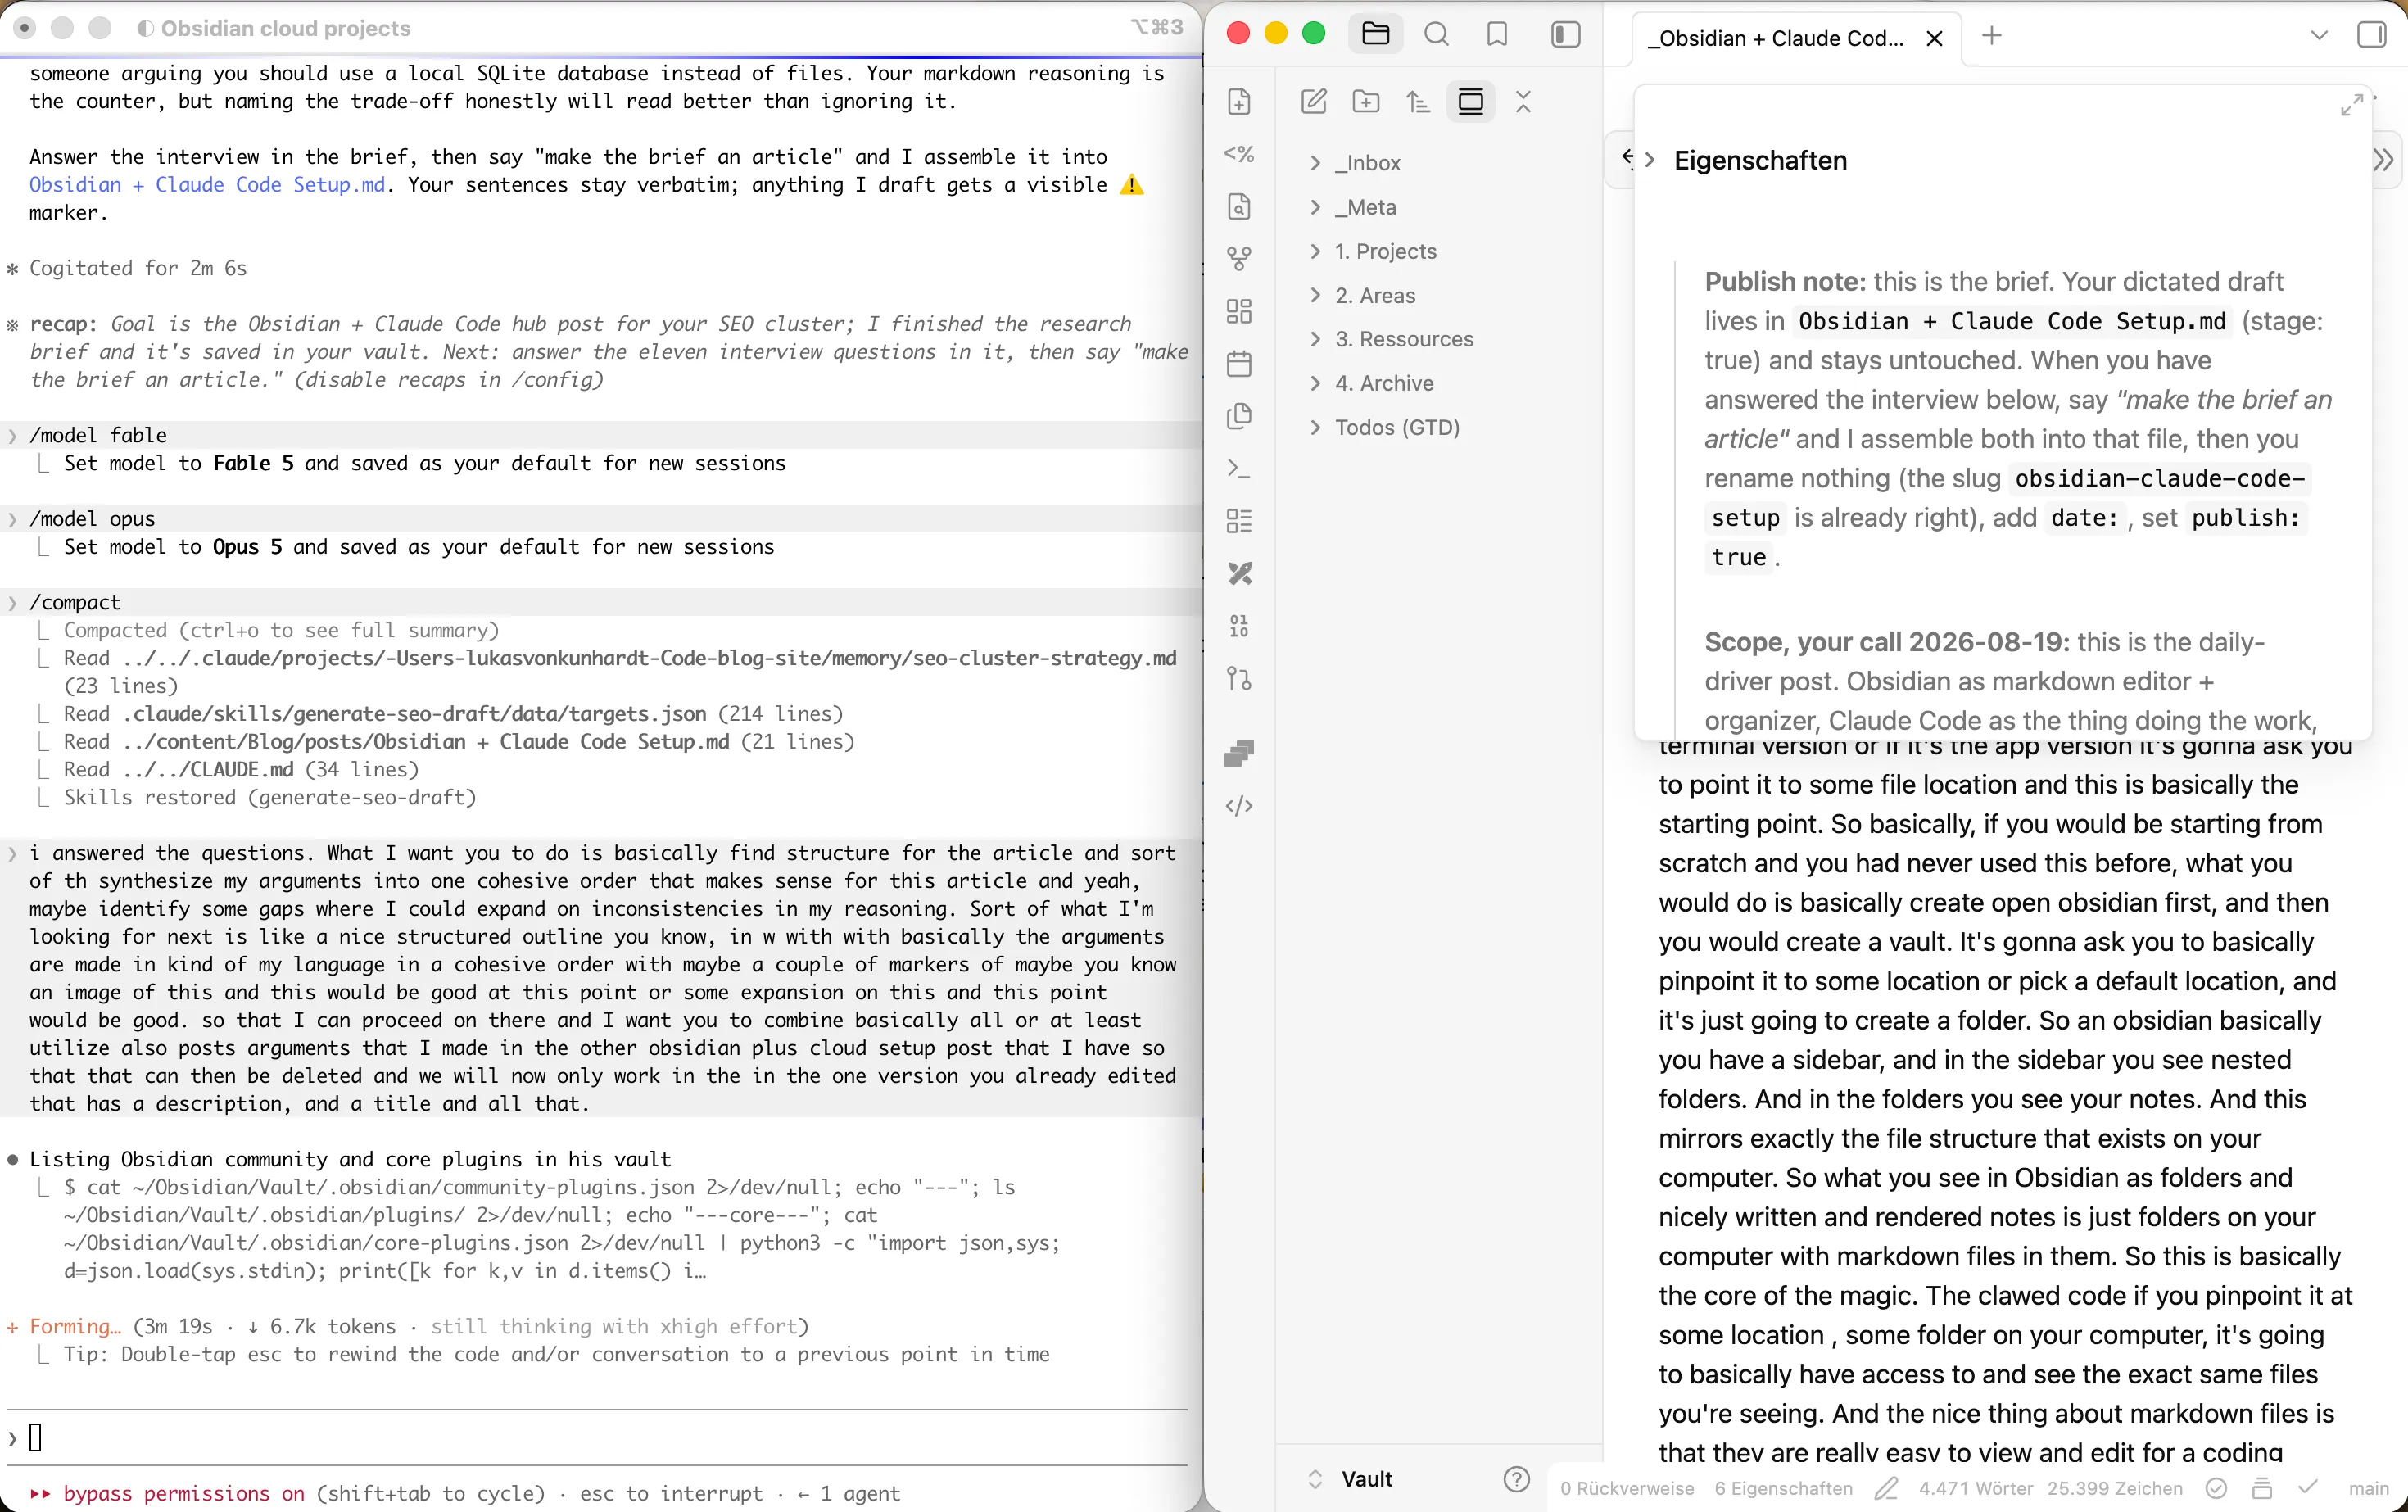Click the 0 Rückverweise status item
Screen dimensions: 2408x1512
[1627, 1489]
